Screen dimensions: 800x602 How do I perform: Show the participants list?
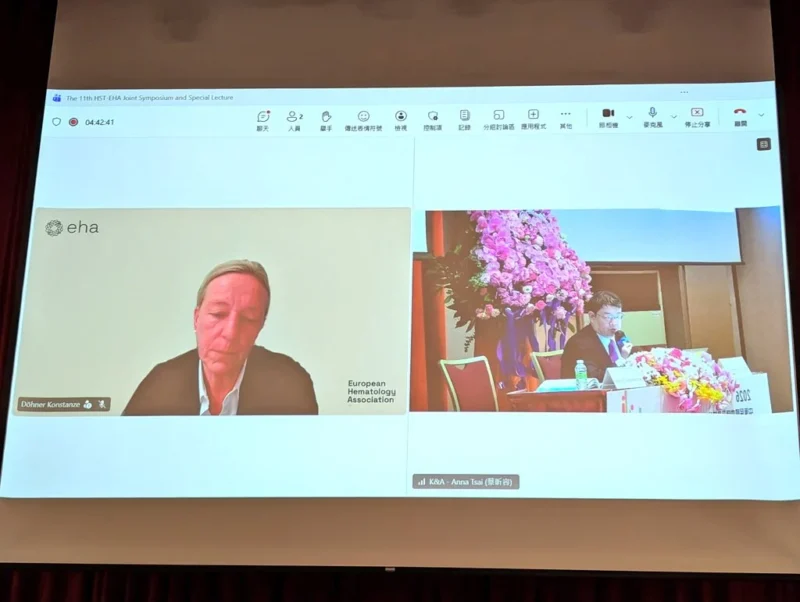pyautogui.click(x=294, y=118)
